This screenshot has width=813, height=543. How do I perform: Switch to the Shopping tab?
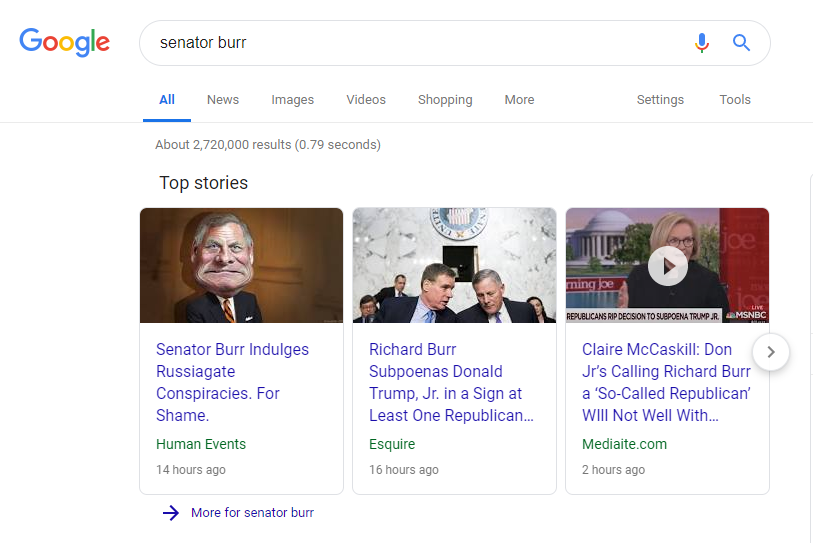[x=445, y=100]
